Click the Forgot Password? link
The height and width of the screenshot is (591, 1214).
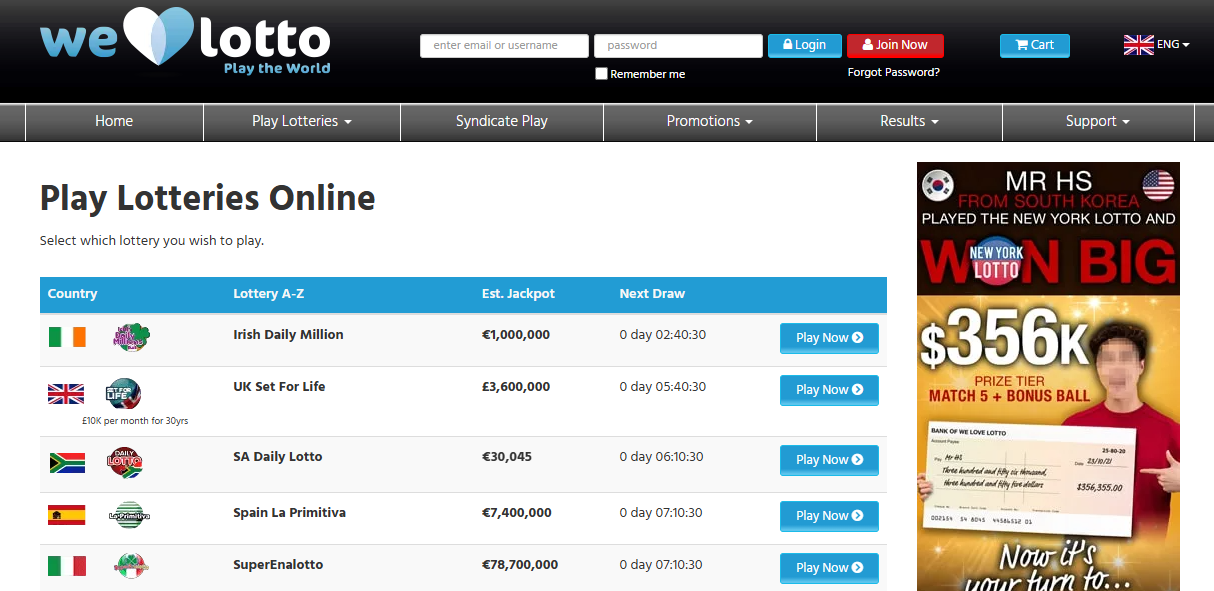pyautogui.click(x=894, y=72)
